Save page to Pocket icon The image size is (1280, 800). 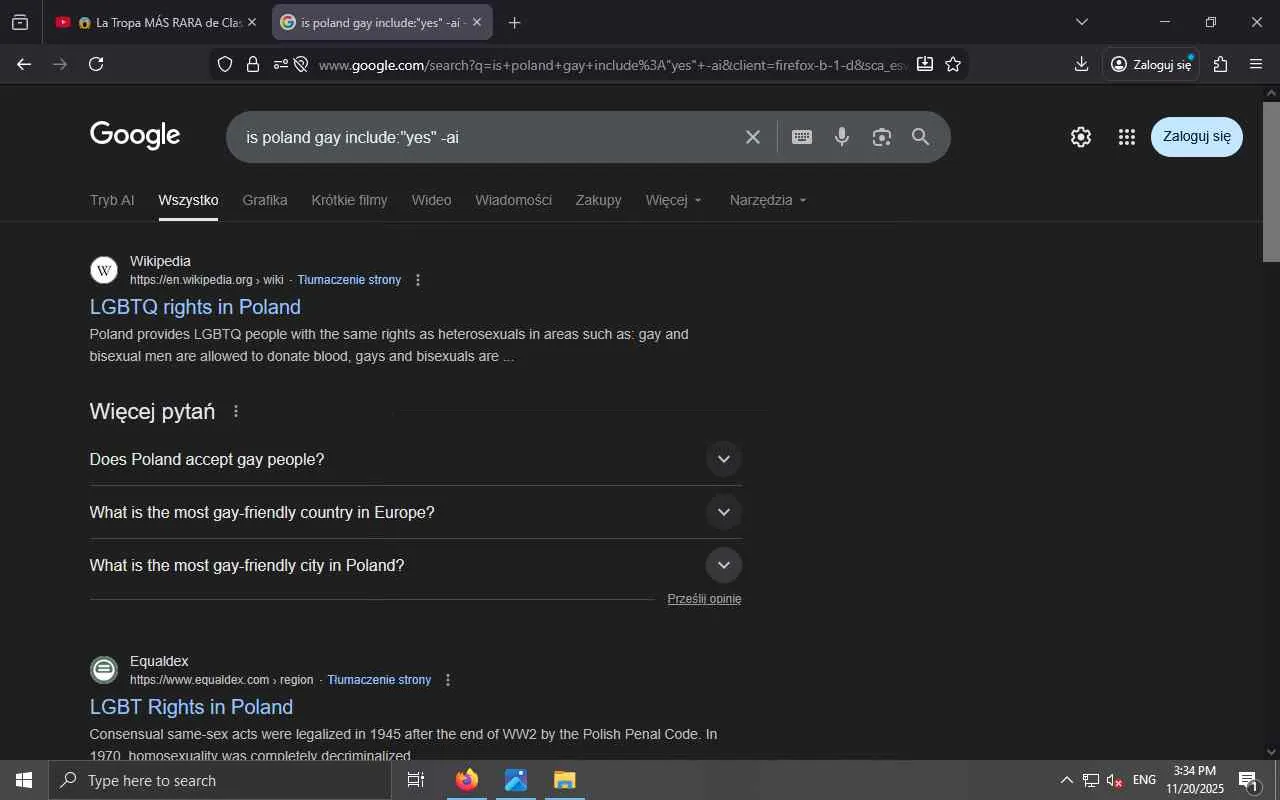(x=925, y=64)
